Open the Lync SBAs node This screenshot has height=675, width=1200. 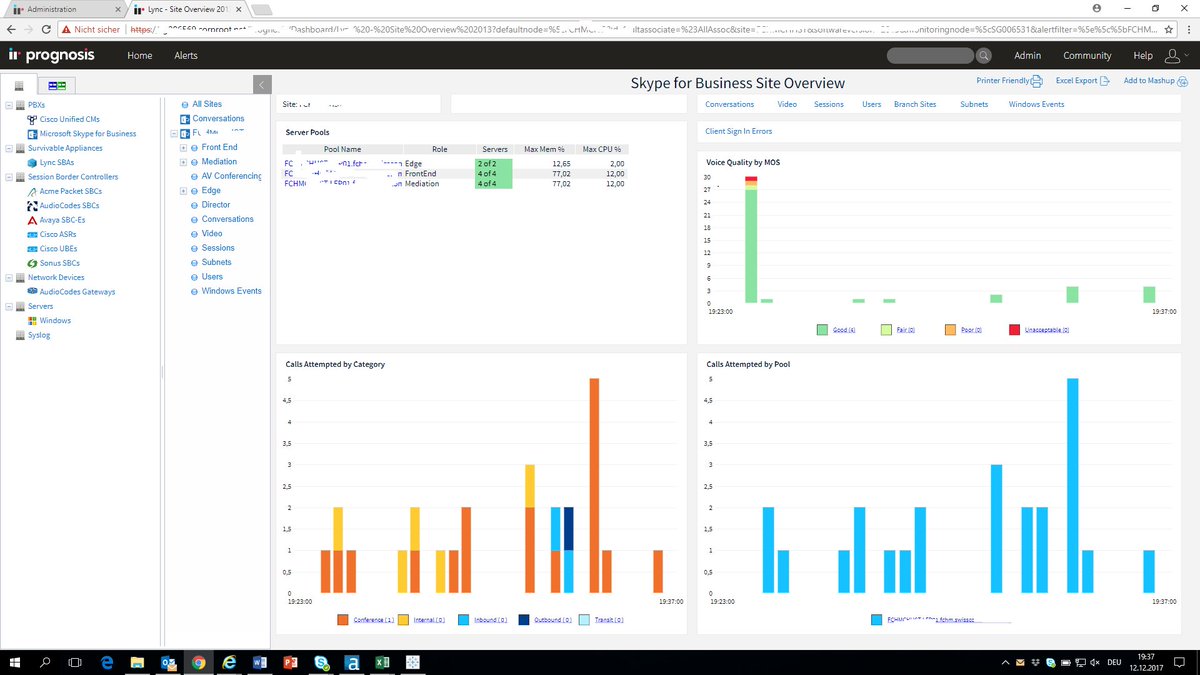[x=57, y=162]
